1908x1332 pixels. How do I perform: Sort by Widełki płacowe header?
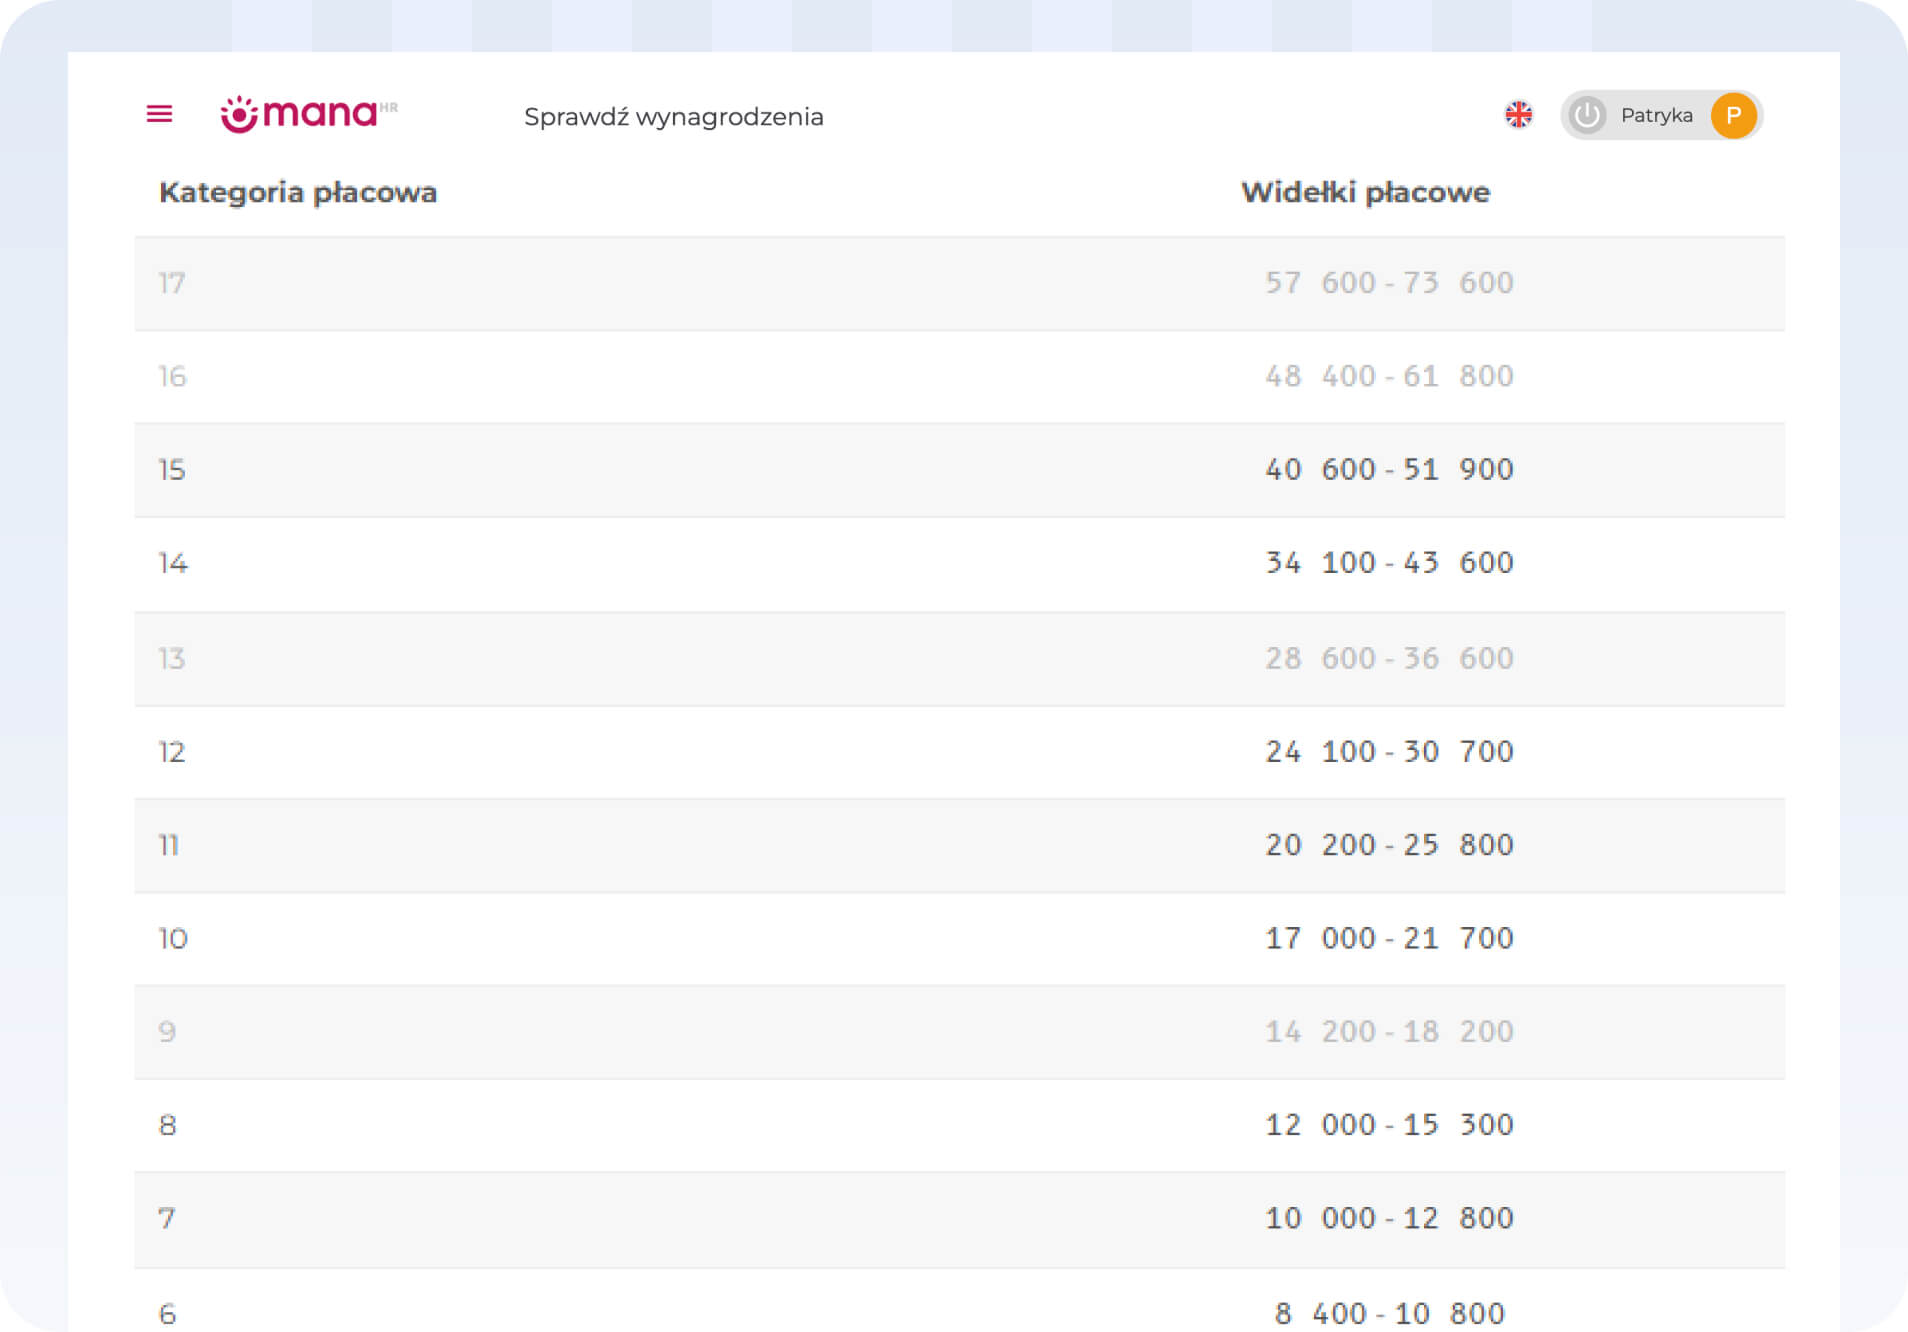tap(1365, 192)
